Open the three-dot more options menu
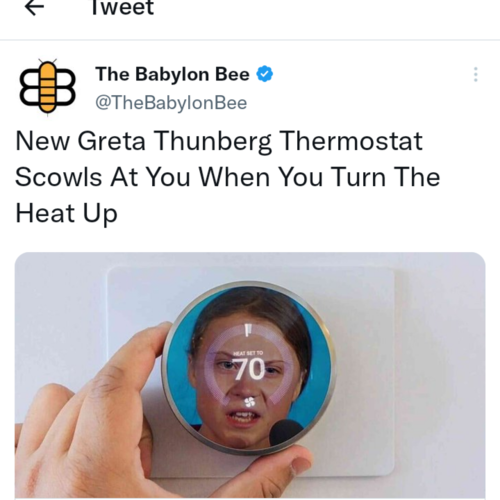 click(x=476, y=74)
